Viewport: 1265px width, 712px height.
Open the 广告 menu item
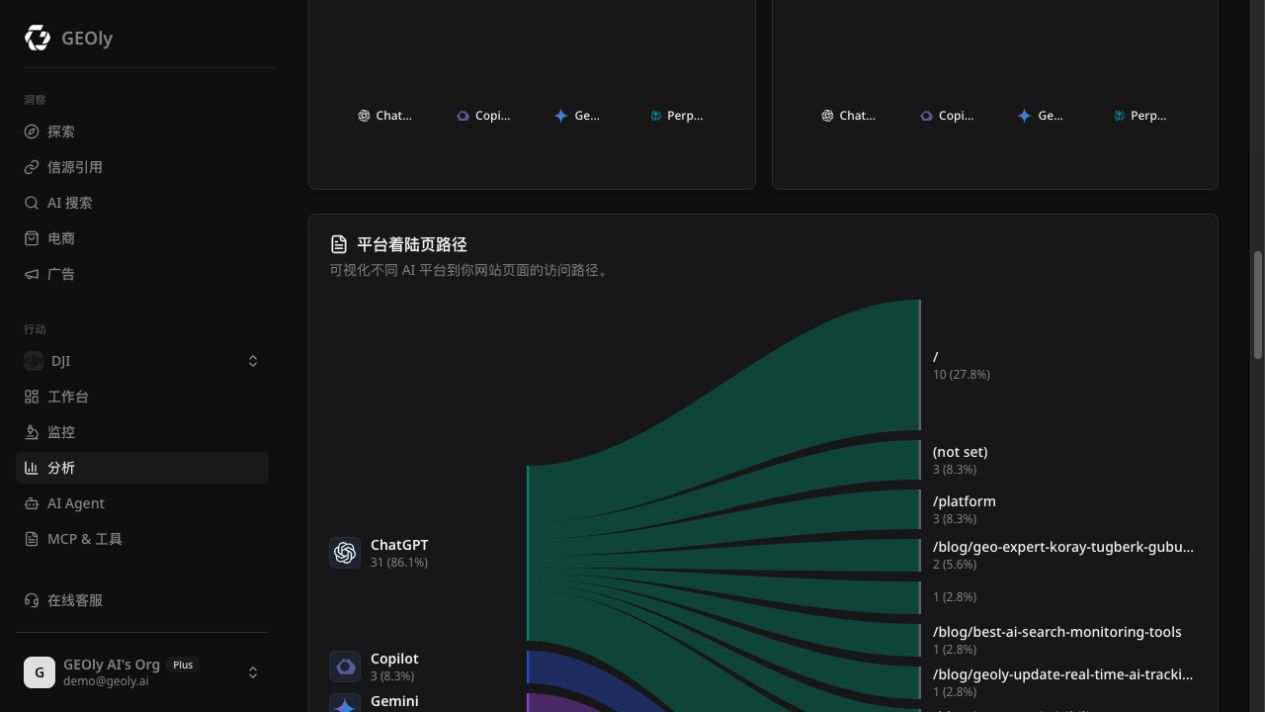coord(142,274)
